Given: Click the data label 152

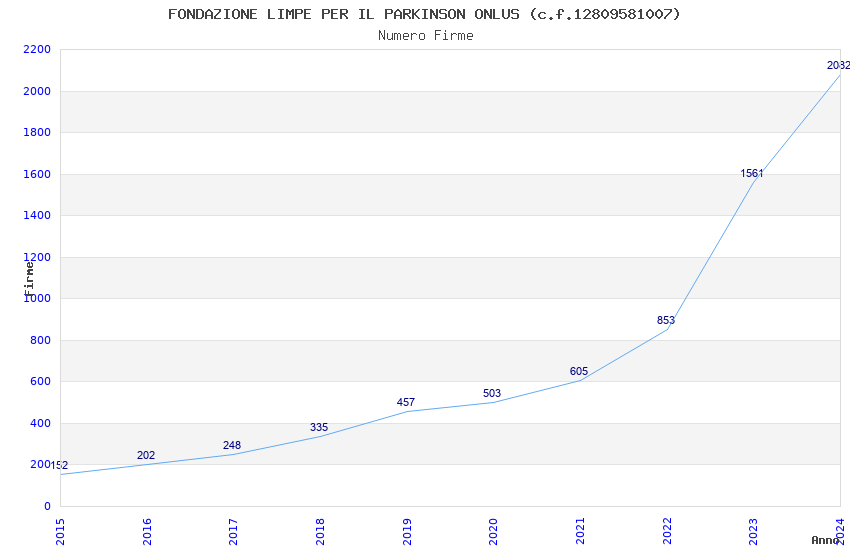Looking at the screenshot, I should (x=59, y=465).
